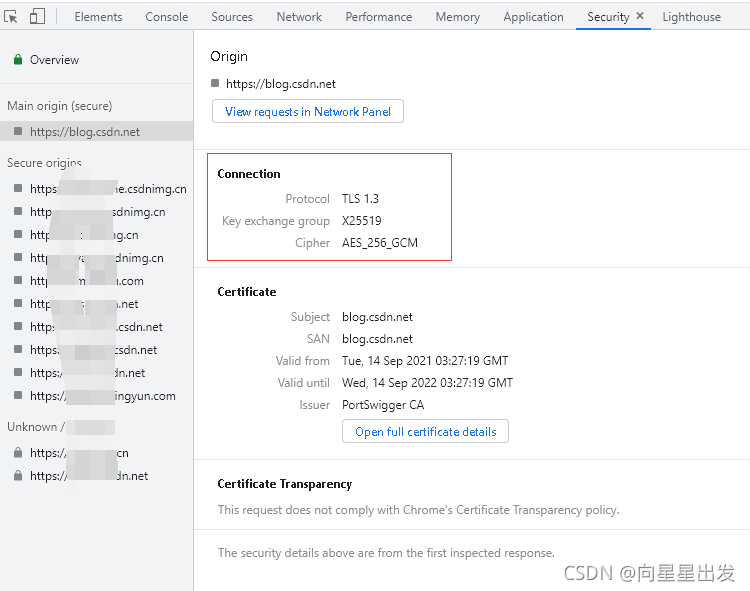Select main origin https://blog.csdn.net
This screenshot has width=750, height=591.
coord(97,131)
